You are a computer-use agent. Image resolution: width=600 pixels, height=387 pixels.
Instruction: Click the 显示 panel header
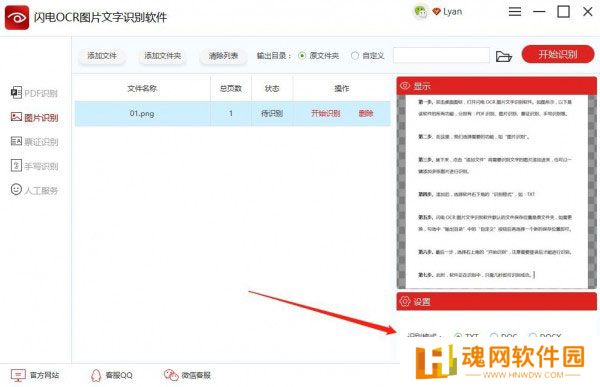497,86
